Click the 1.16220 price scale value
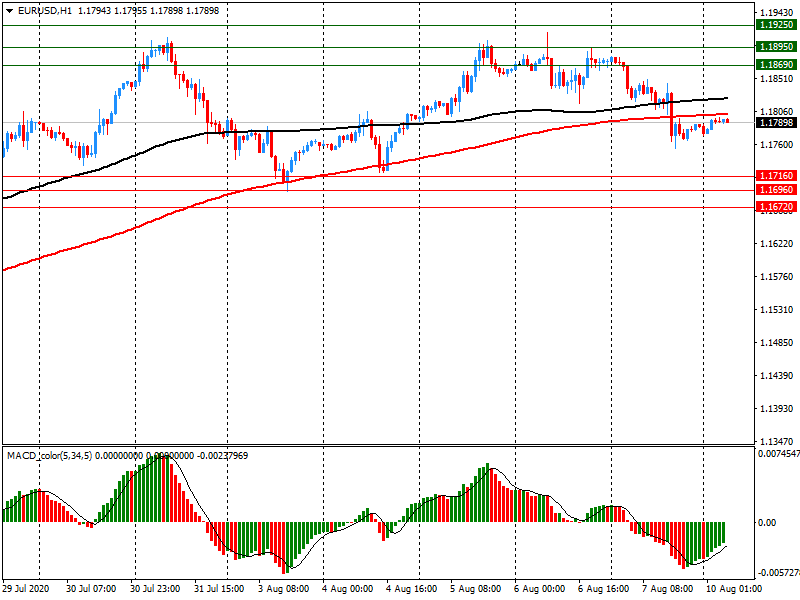800x600 pixels. click(x=777, y=244)
